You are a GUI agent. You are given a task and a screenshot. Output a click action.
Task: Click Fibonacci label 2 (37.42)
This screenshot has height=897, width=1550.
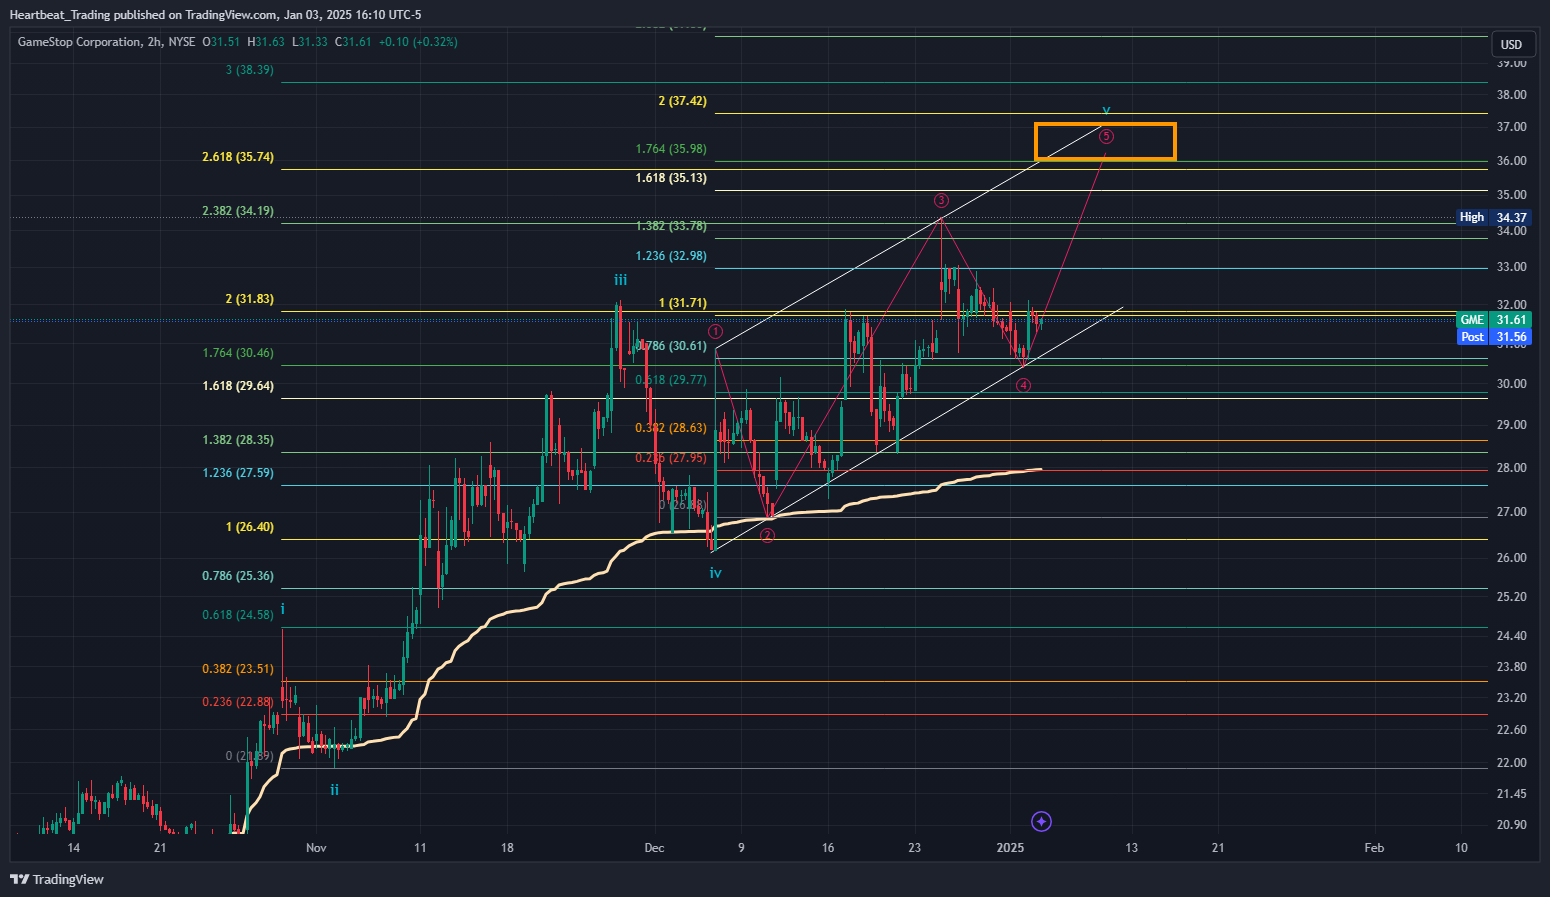coord(683,101)
